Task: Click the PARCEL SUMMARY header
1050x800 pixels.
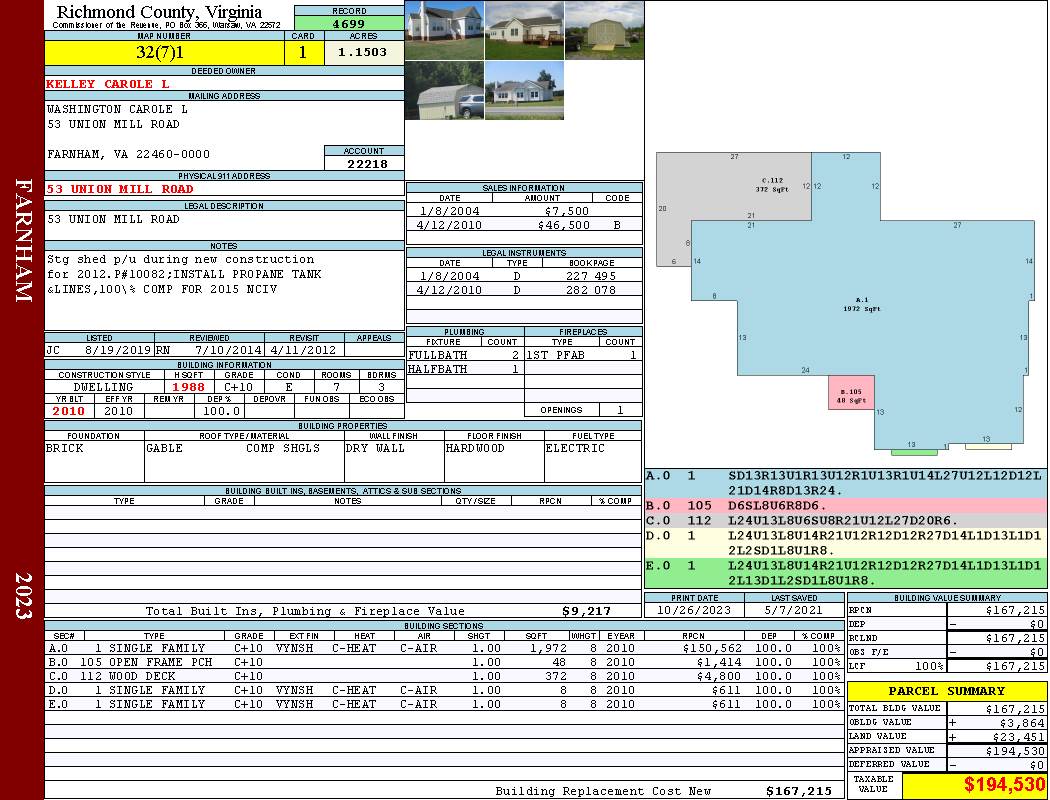Action: pos(946,691)
